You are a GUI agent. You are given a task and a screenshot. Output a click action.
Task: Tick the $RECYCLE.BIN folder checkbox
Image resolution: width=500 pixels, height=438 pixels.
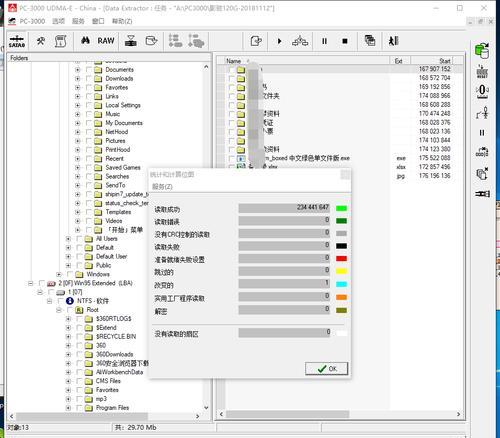79,337
